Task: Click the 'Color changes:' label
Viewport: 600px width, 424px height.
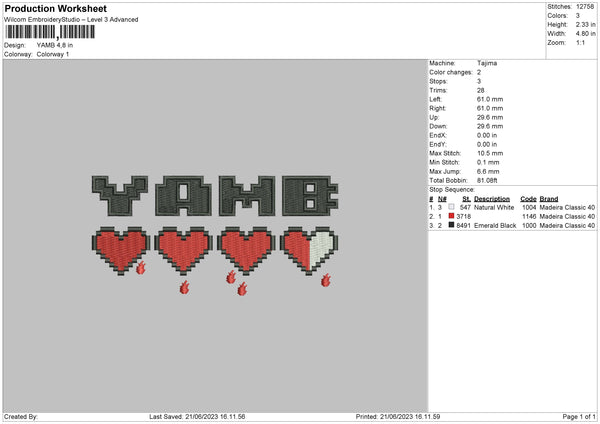Action: (451, 72)
